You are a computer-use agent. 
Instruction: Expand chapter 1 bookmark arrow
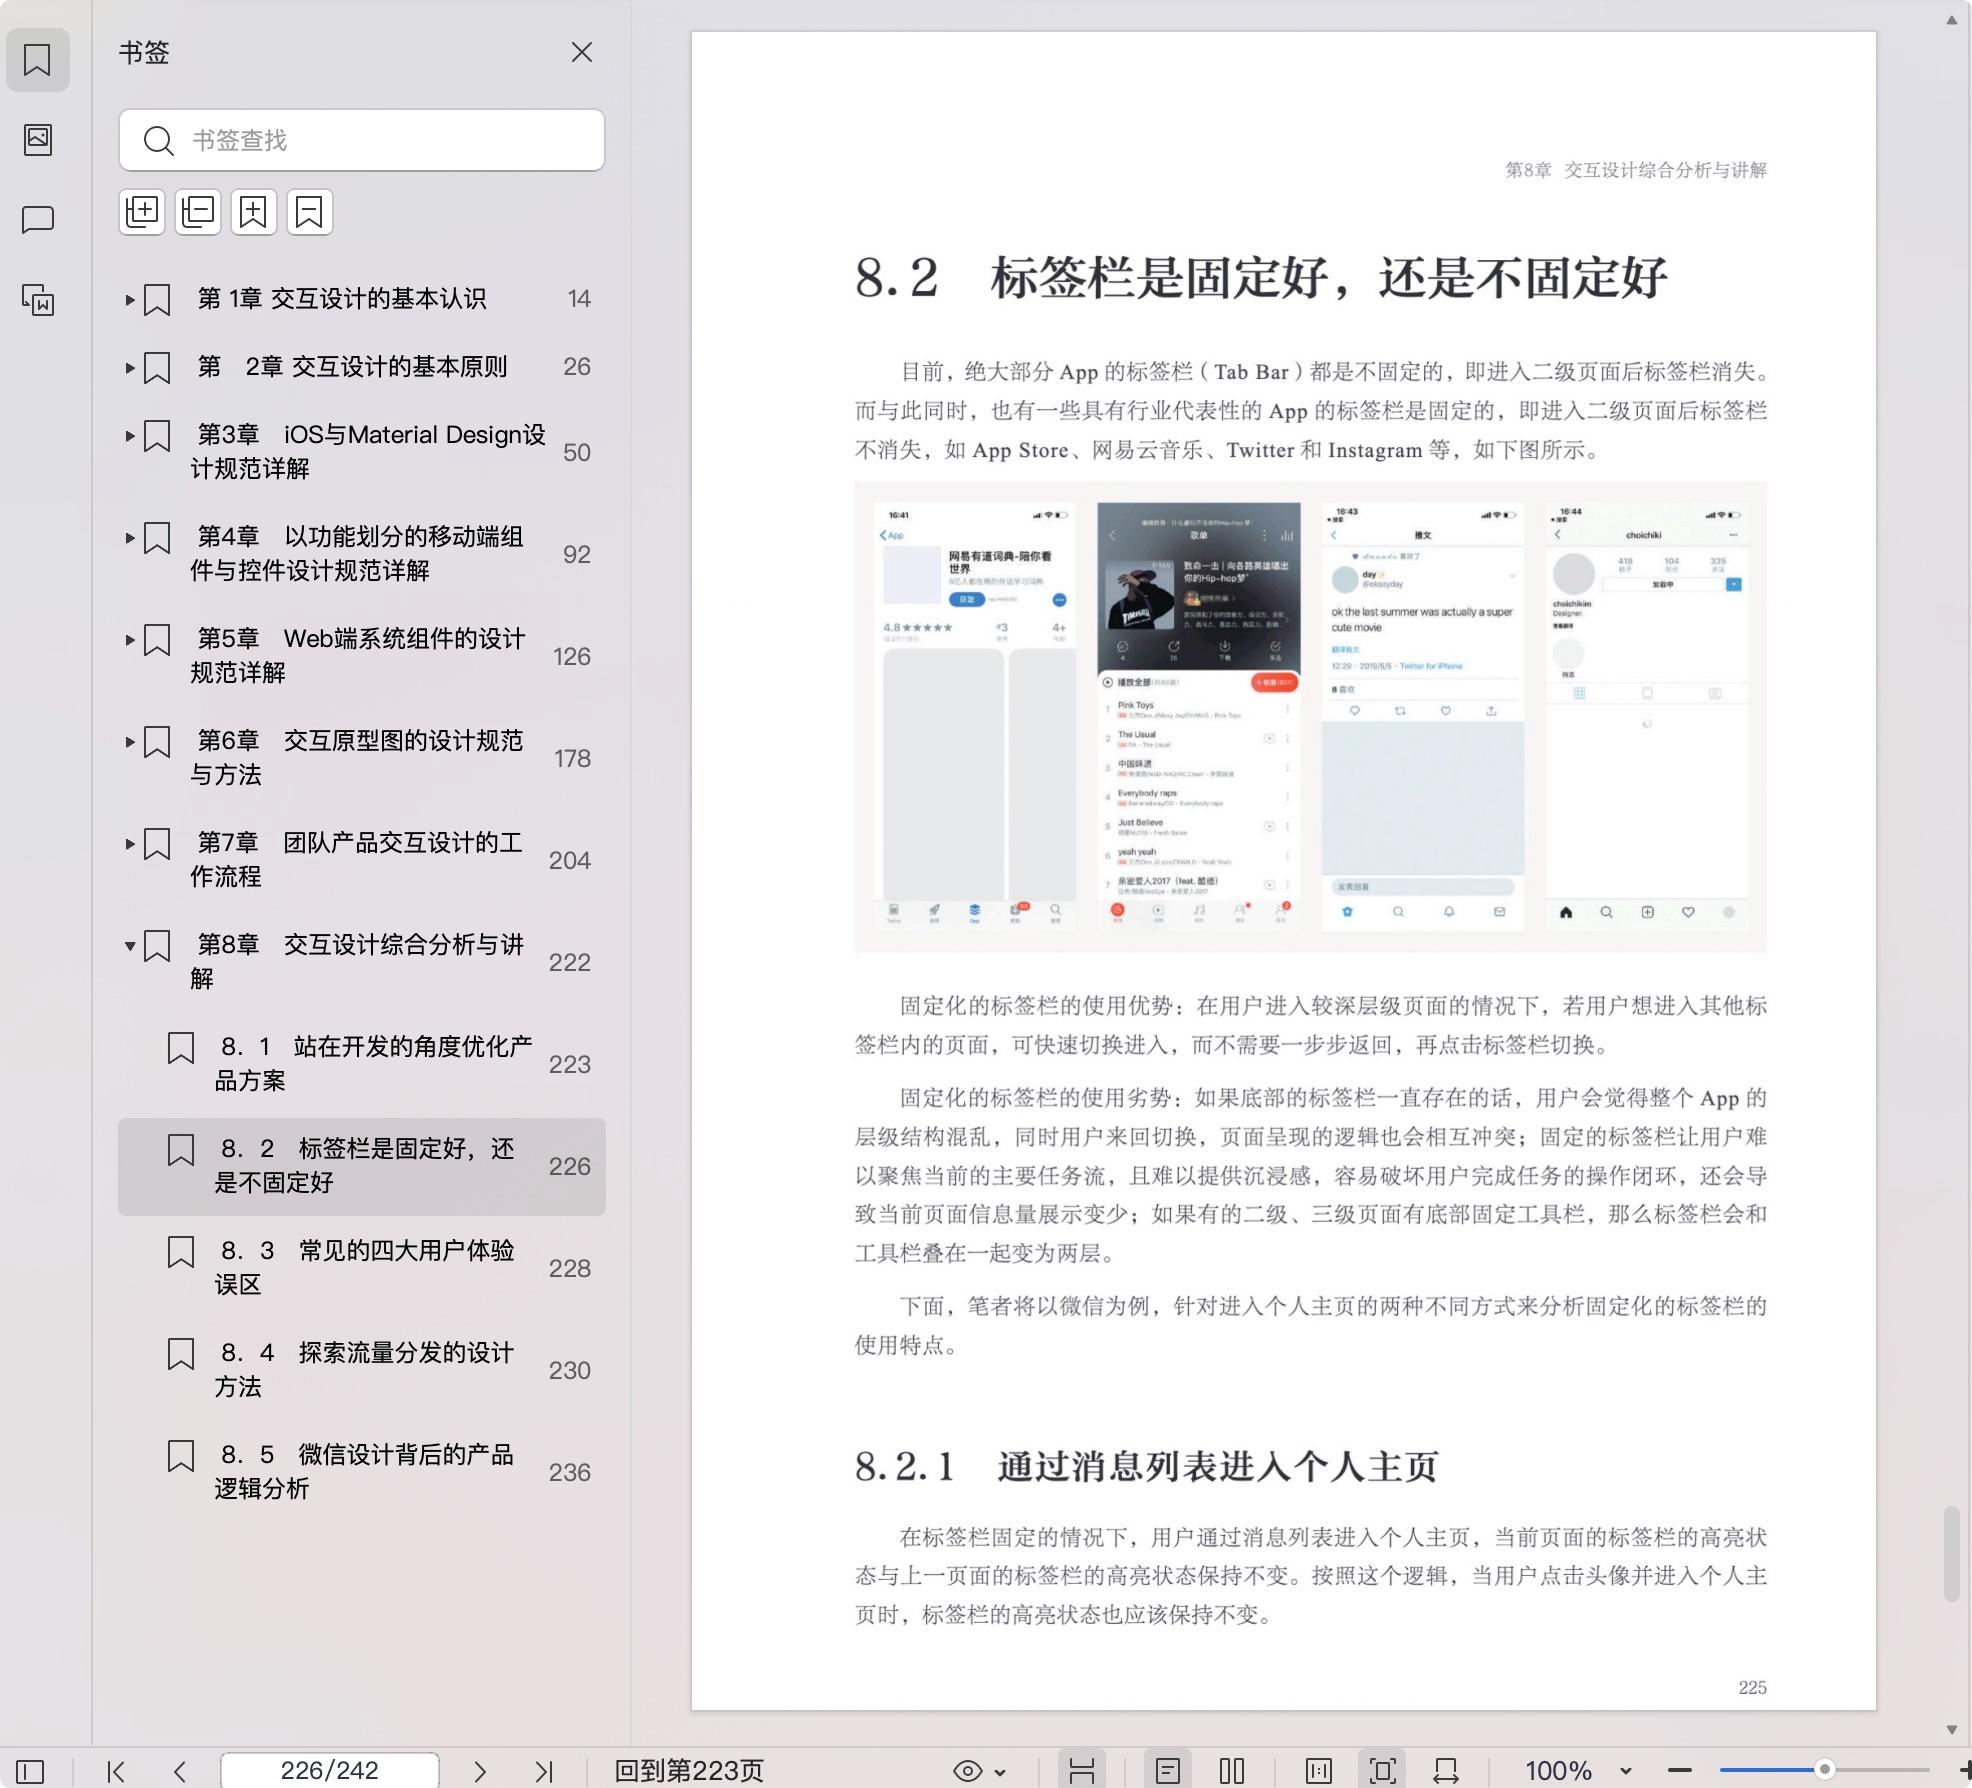tap(130, 299)
